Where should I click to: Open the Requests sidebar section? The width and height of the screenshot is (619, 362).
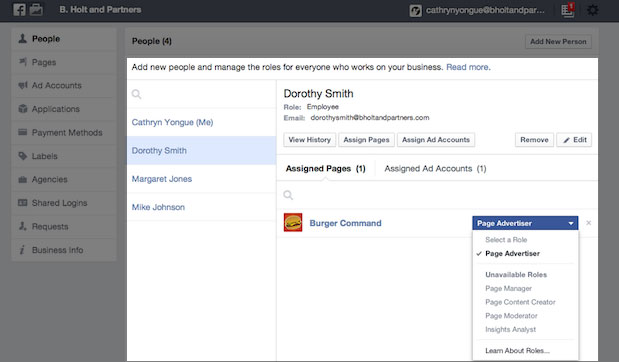click(64, 226)
